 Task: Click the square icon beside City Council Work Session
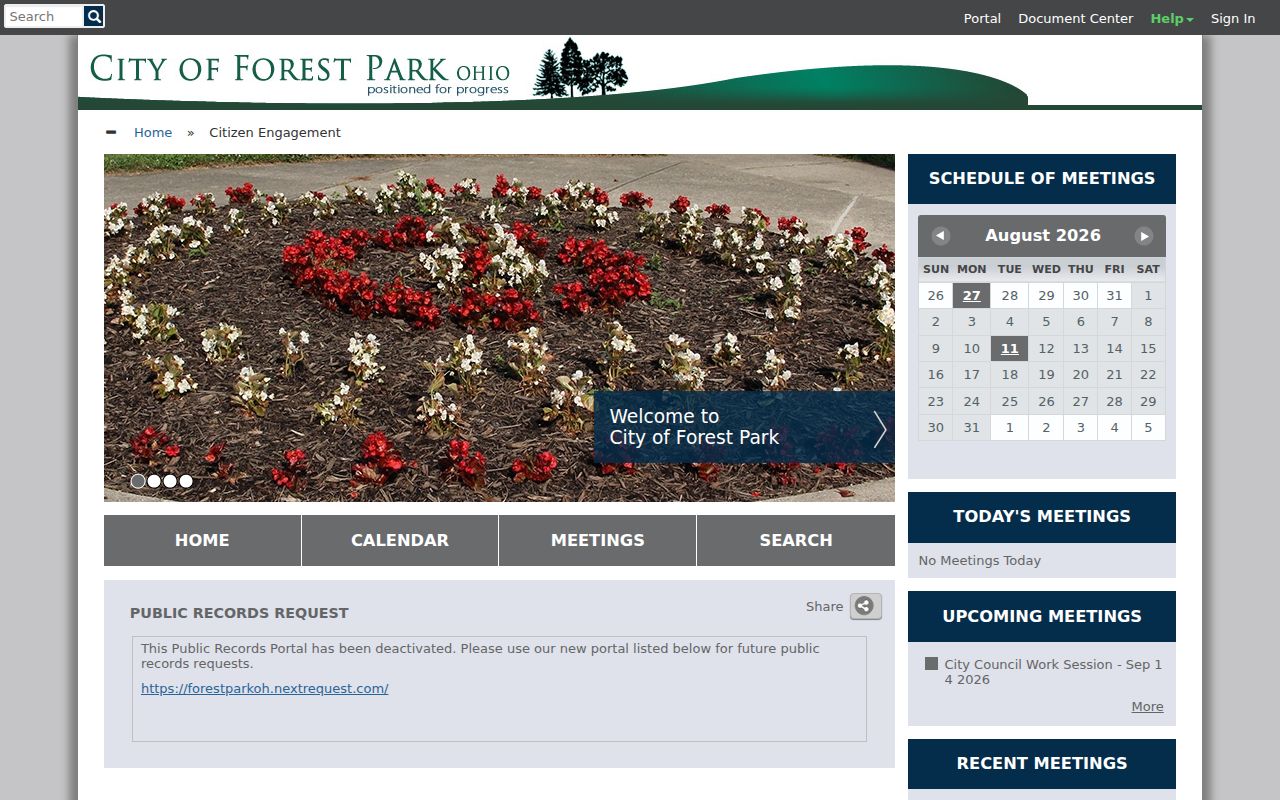coord(932,663)
